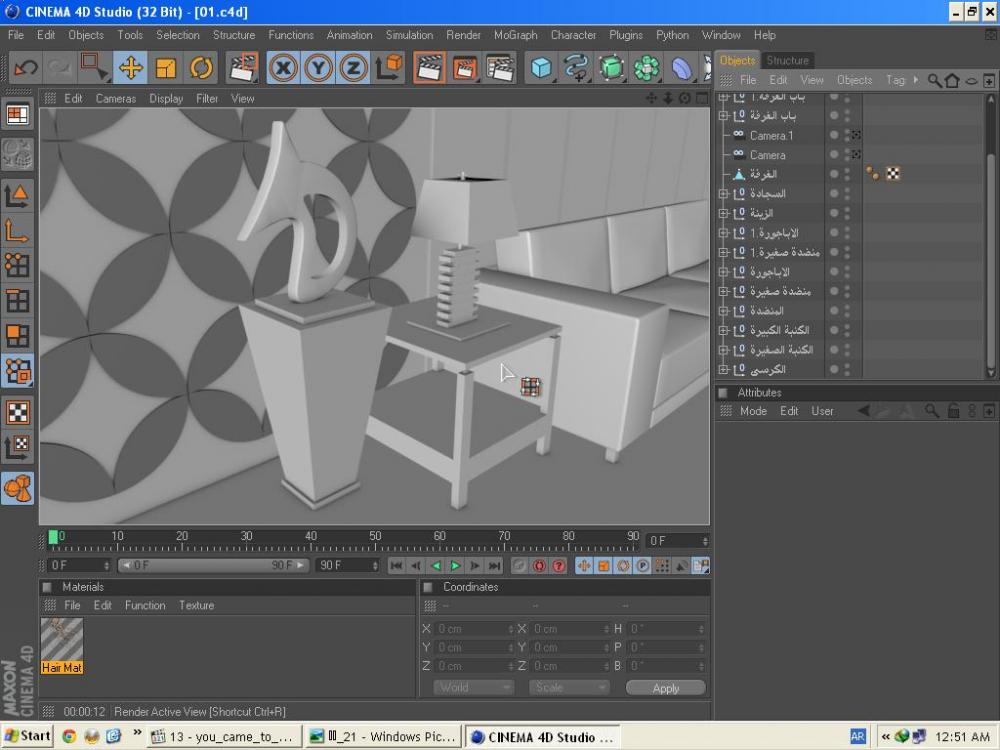1000x750 pixels.
Task: Select the Hair Mat material thumbnail
Action: [x=62, y=640]
